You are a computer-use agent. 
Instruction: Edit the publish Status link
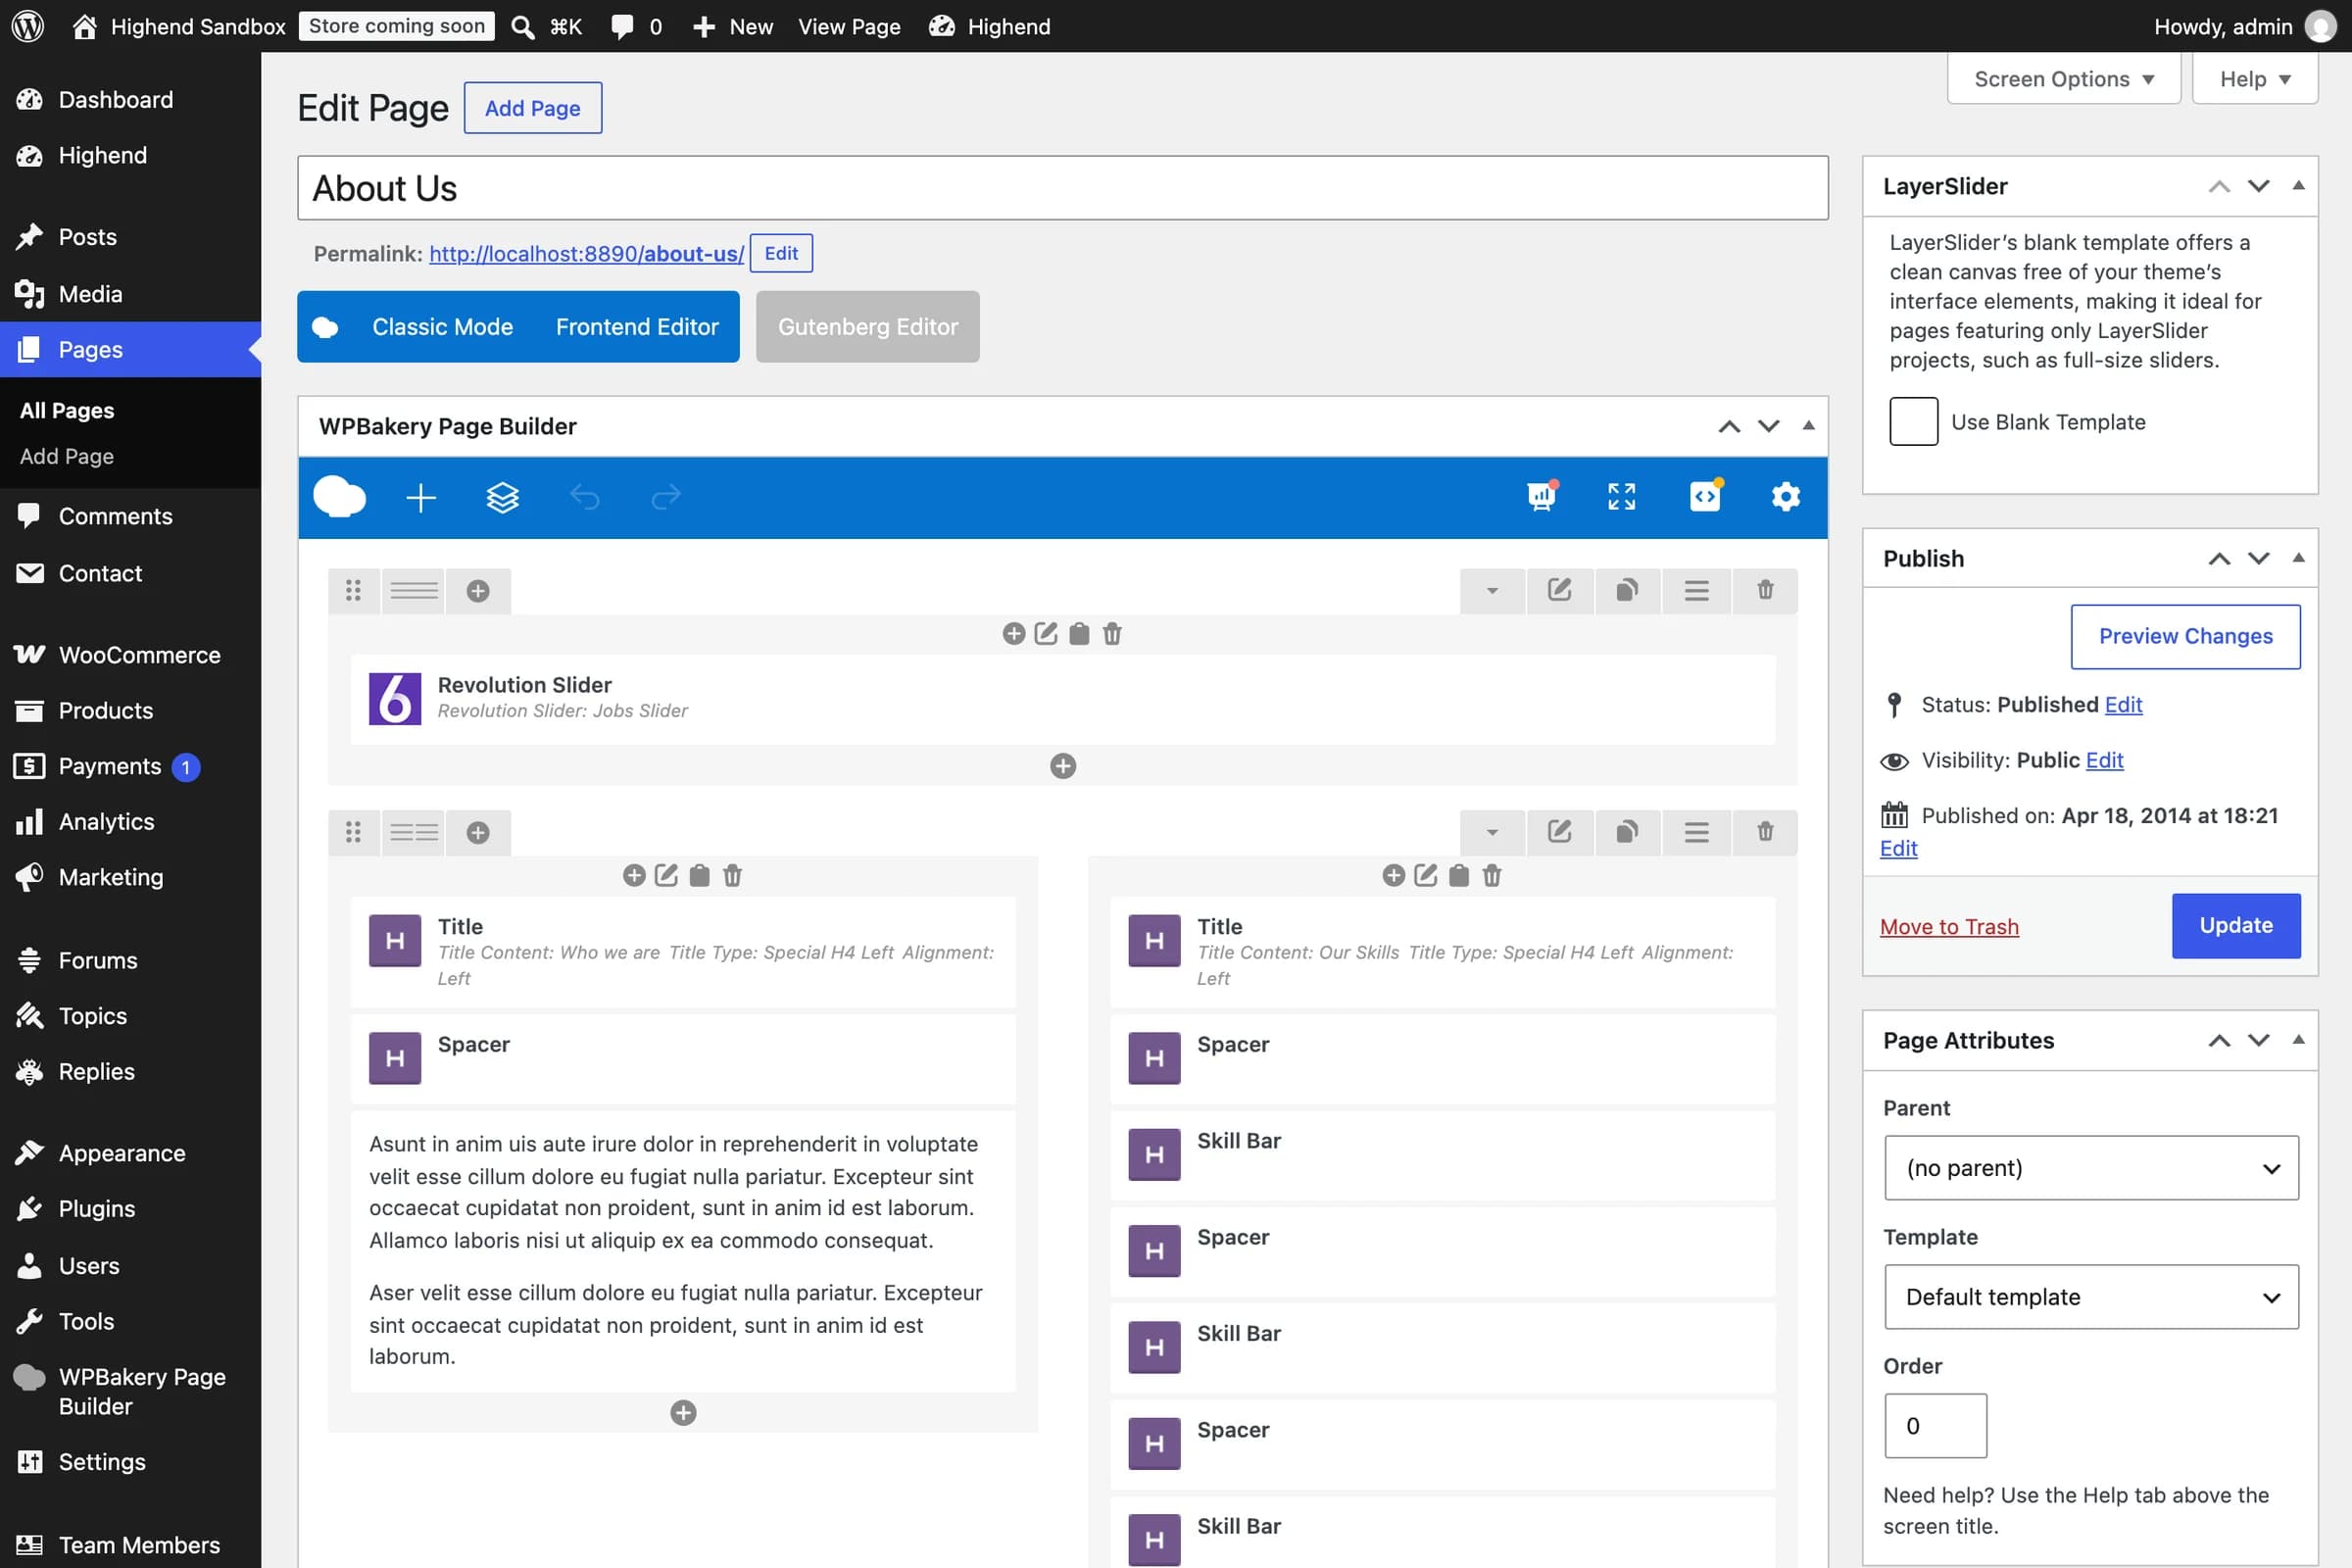(x=2123, y=704)
